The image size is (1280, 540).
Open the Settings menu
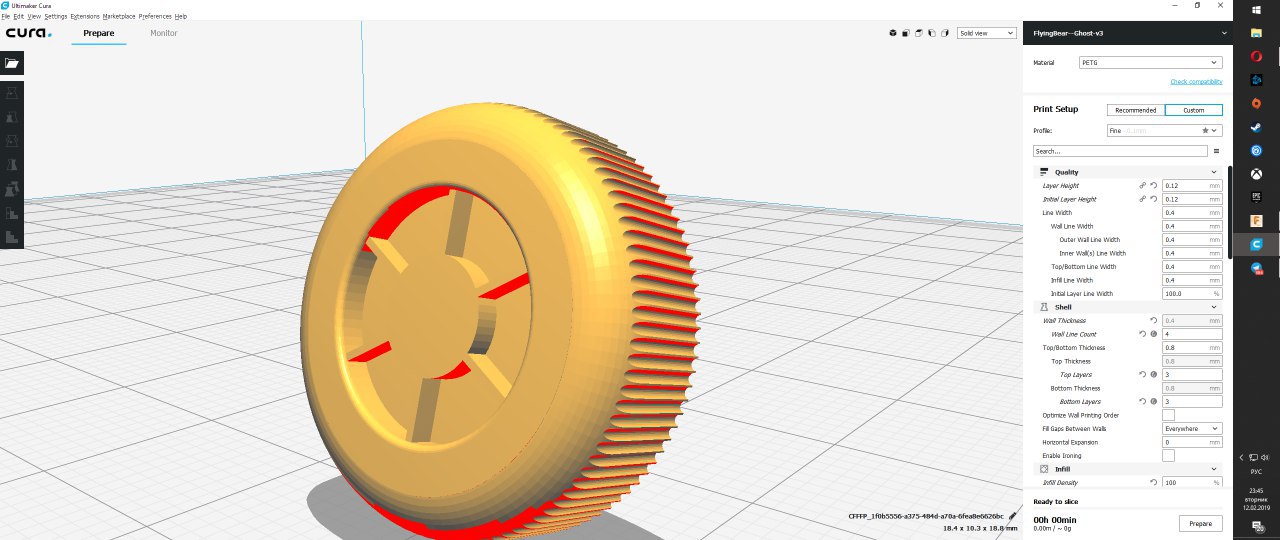tap(56, 17)
